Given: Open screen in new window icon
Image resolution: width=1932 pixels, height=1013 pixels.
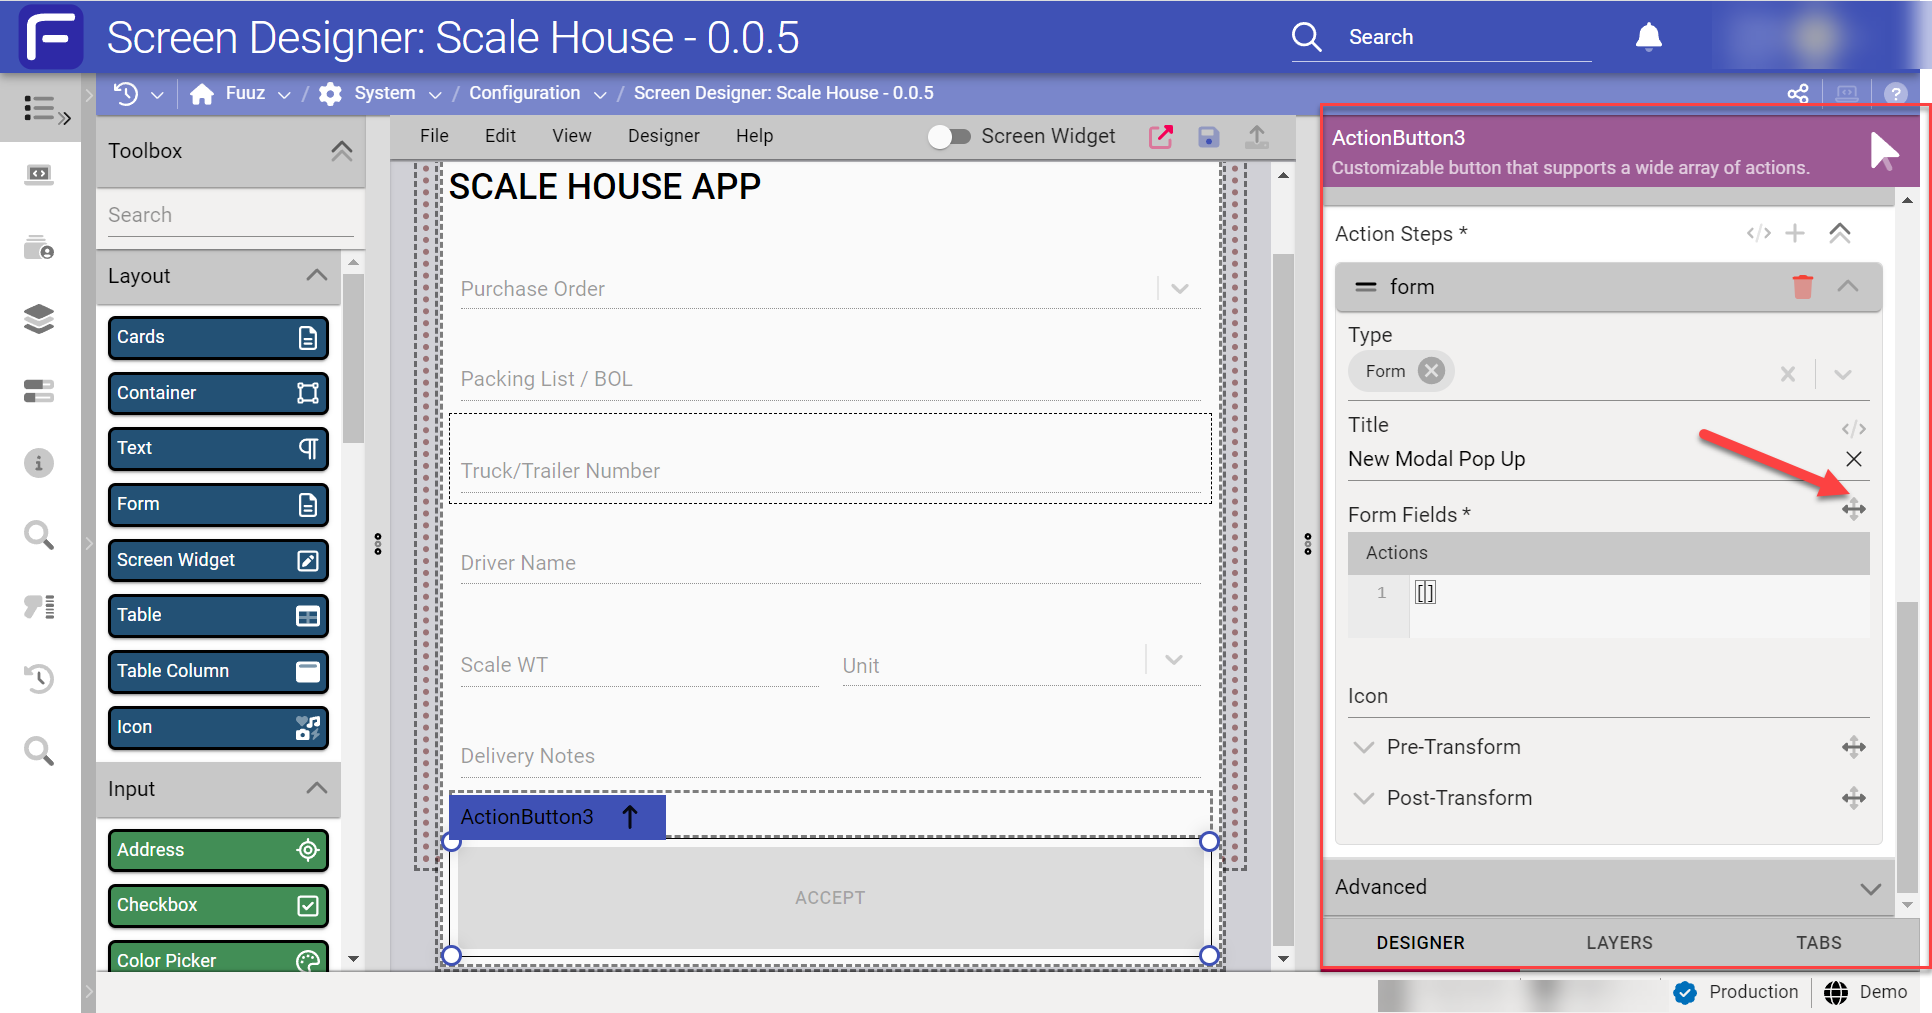Looking at the screenshot, I should [1161, 137].
